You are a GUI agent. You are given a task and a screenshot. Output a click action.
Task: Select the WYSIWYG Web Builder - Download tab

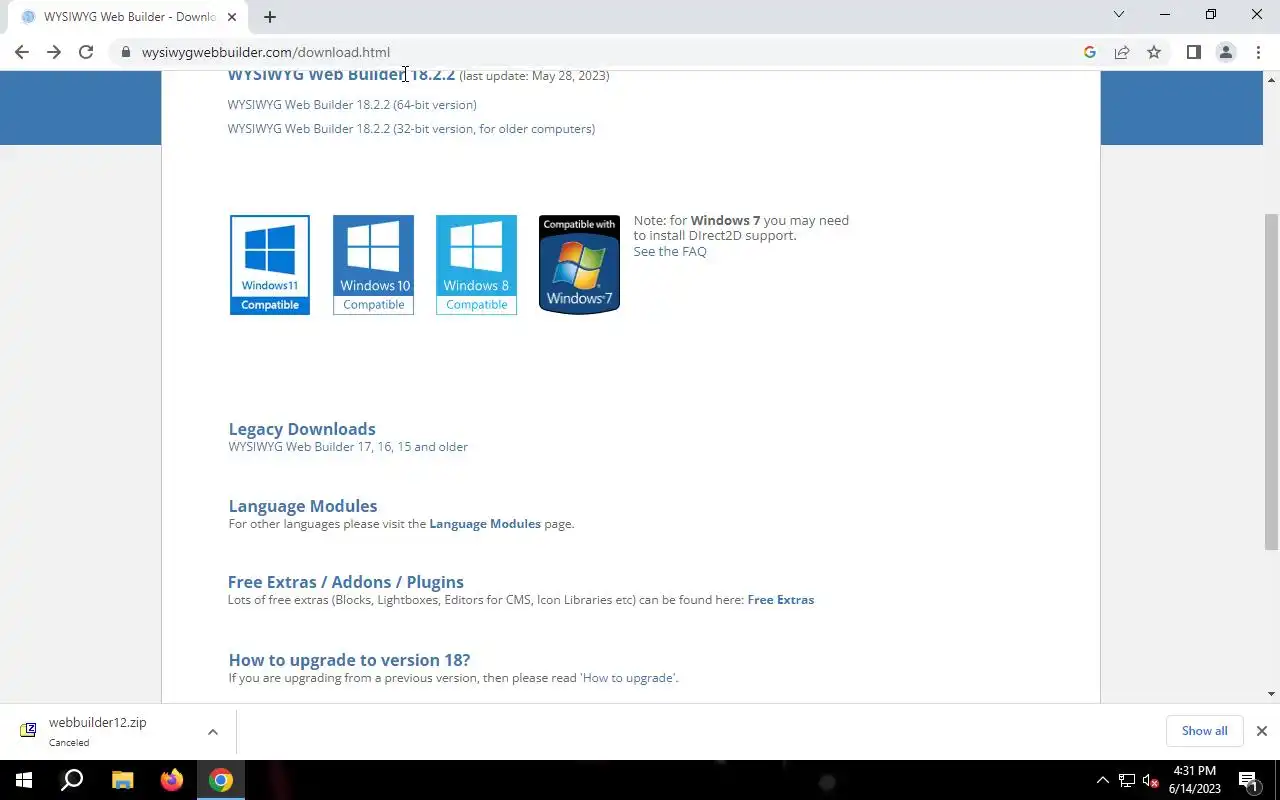point(128,17)
